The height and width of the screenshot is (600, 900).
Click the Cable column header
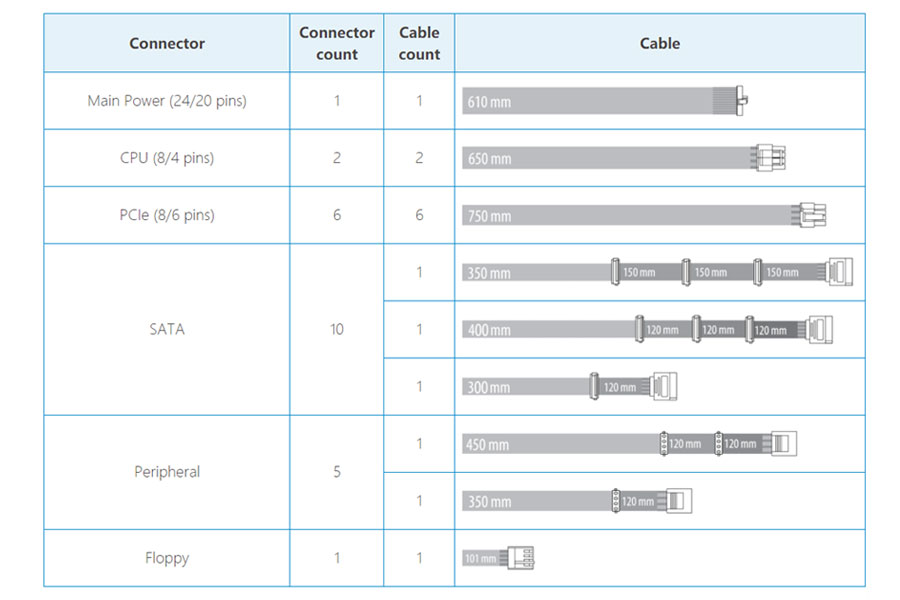click(660, 44)
